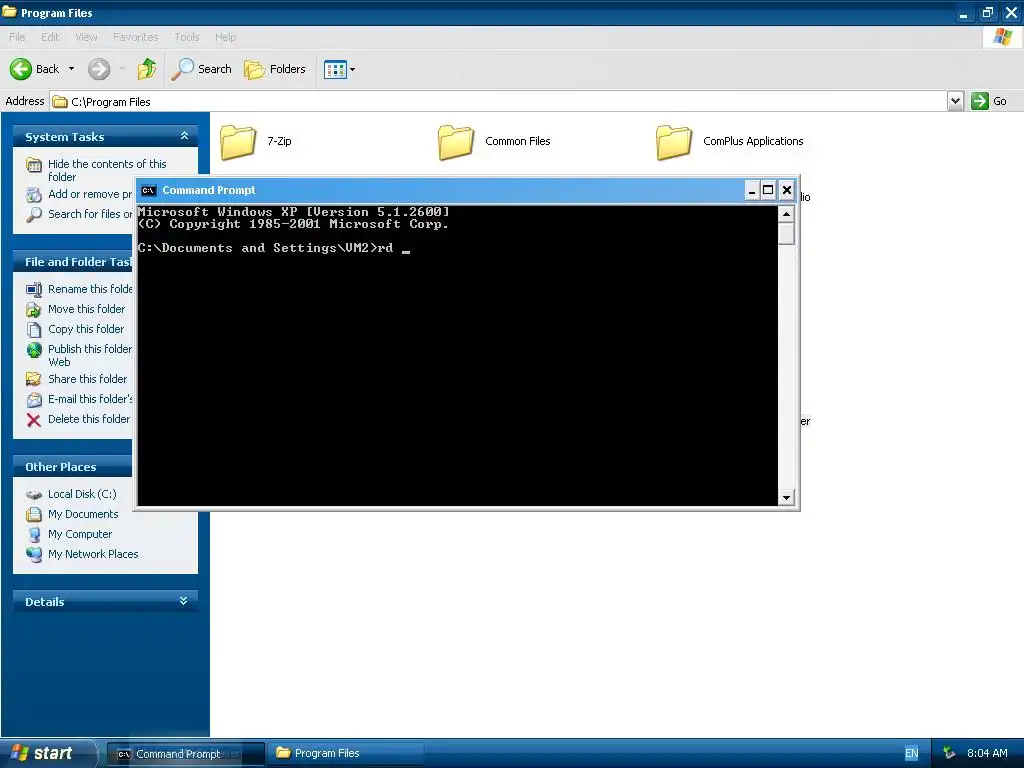The width and height of the screenshot is (1024, 768).
Task: Click the network tray icon
Action: coord(950,753)
